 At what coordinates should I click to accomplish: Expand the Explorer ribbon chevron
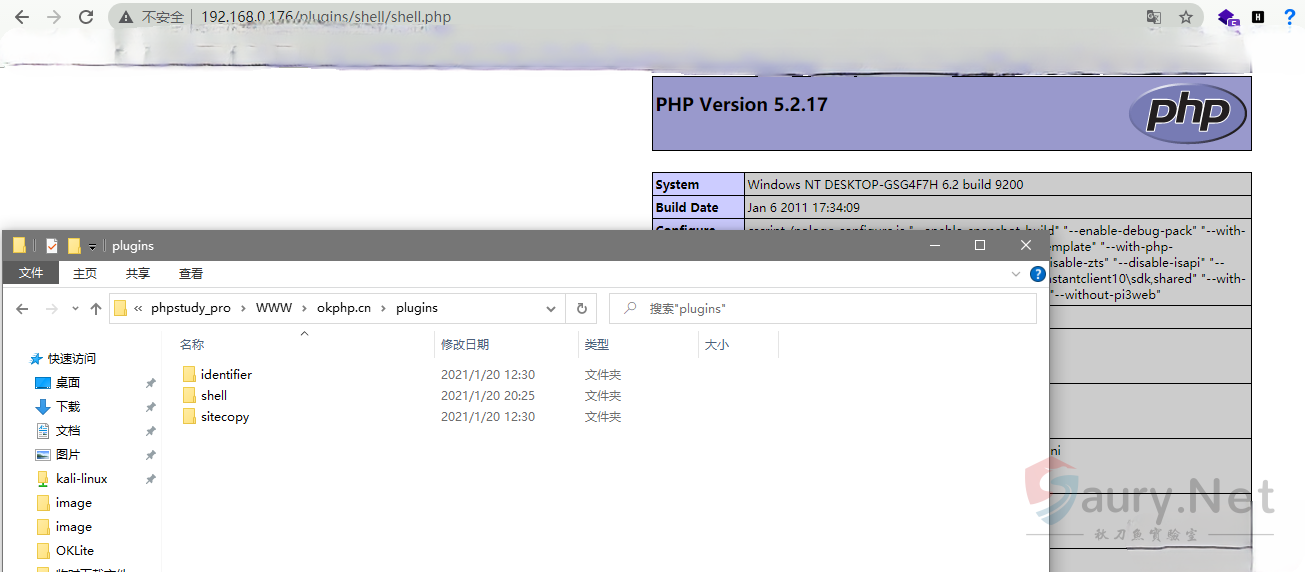(1016, 274)
